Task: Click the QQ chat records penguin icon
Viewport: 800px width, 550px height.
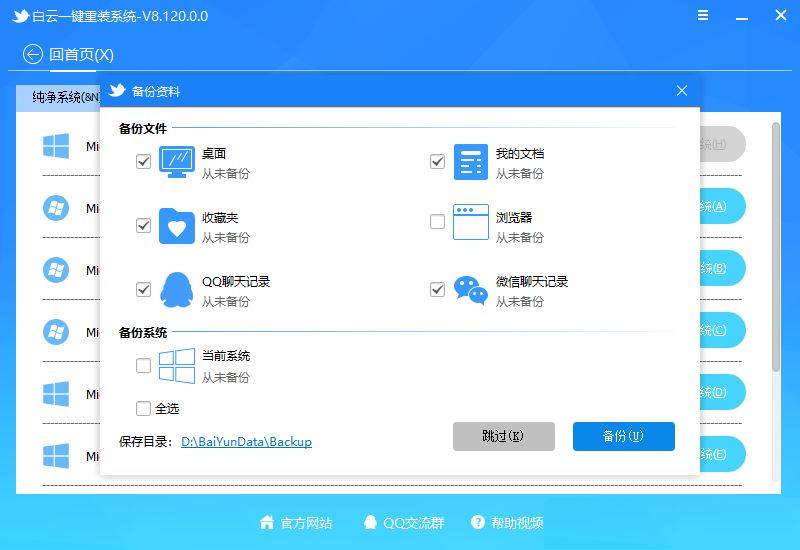Action: tap(177, 290)
